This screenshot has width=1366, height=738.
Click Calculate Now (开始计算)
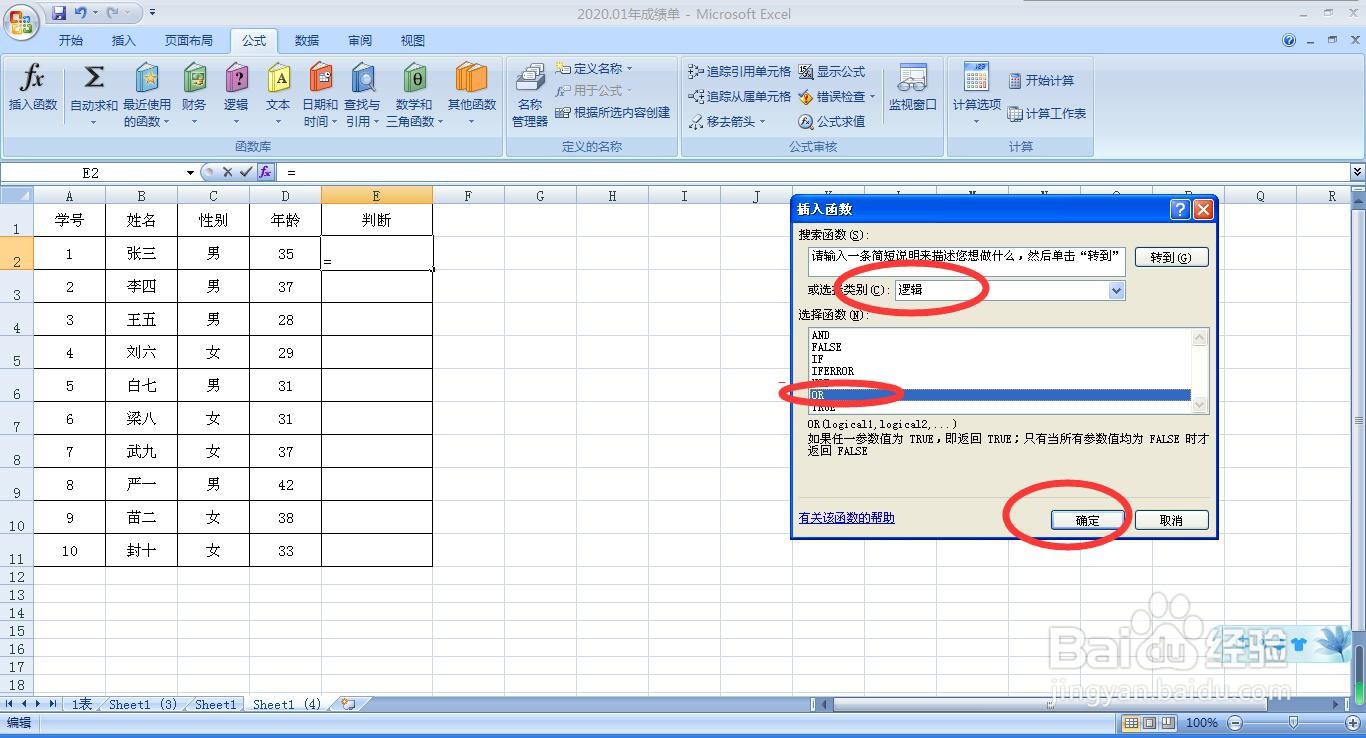point(1041,81)
